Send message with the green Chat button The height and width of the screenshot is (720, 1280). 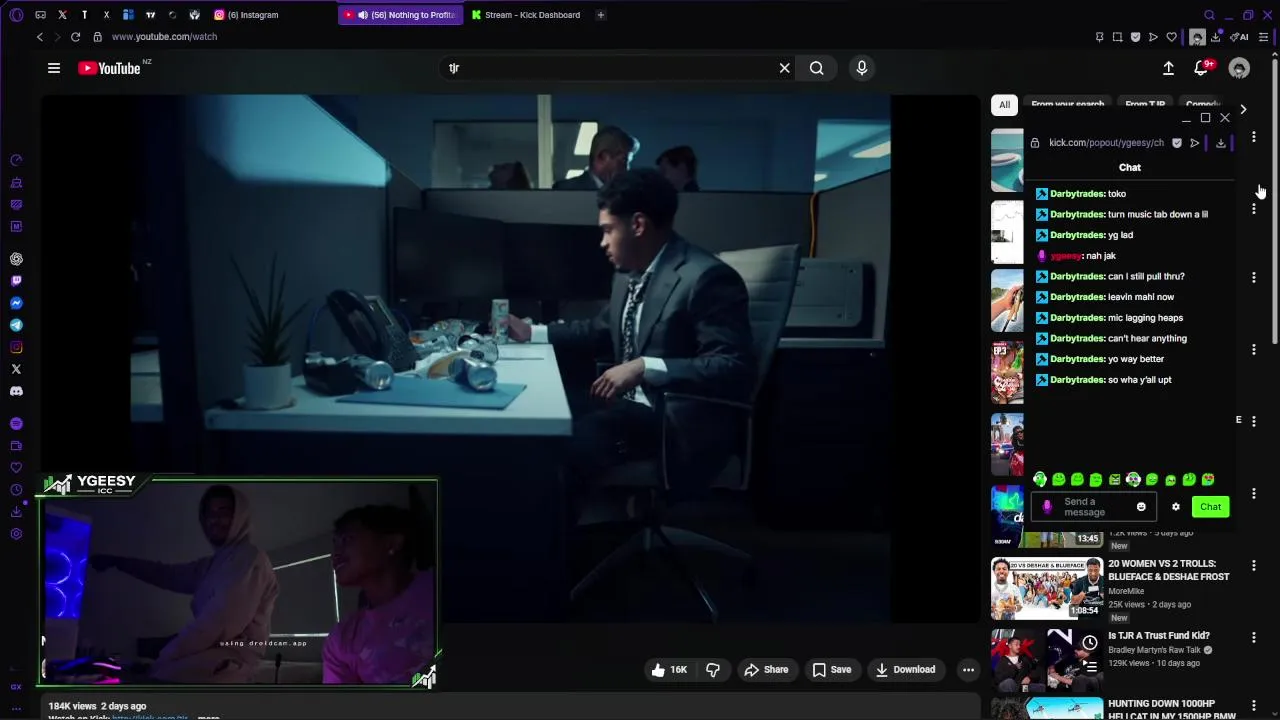coord(1210,507)
